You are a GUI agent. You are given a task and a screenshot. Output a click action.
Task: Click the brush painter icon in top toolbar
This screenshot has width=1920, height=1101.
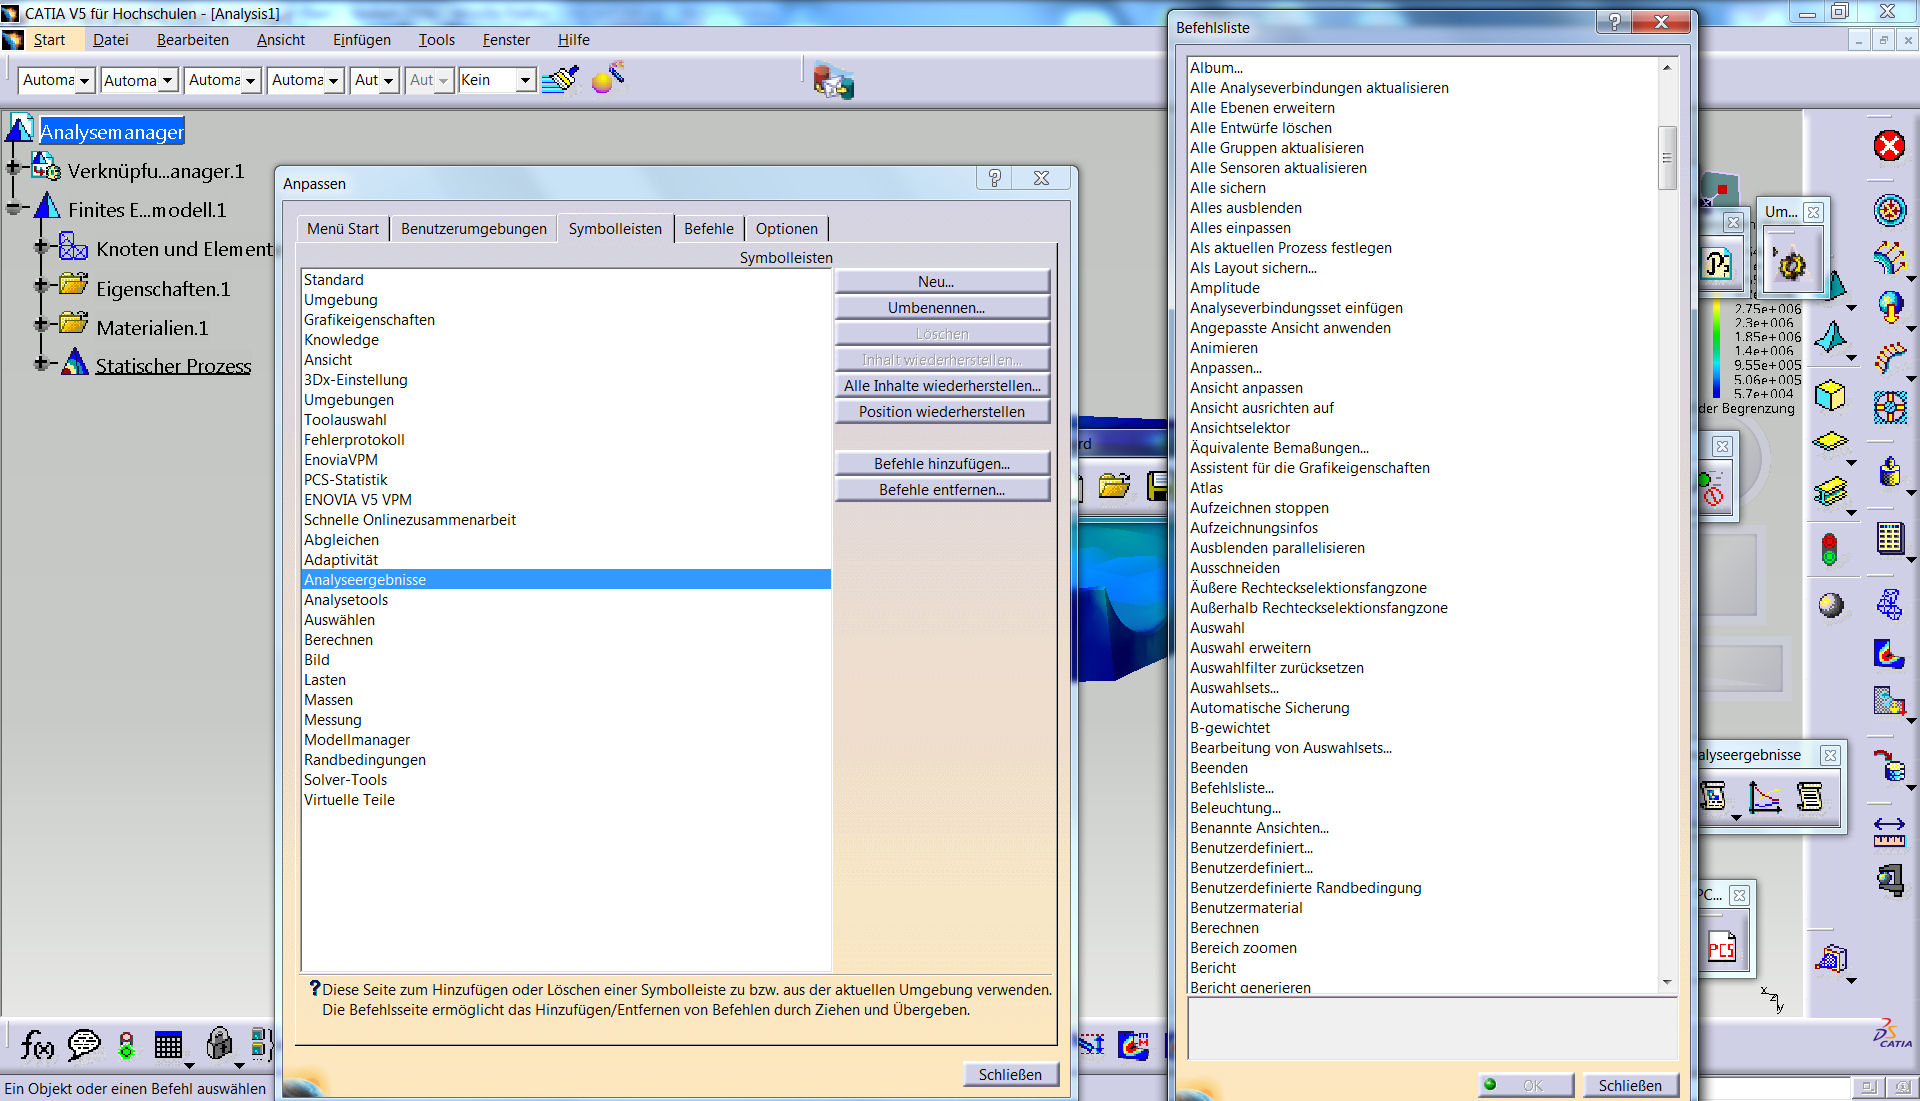tap(561, 79)
